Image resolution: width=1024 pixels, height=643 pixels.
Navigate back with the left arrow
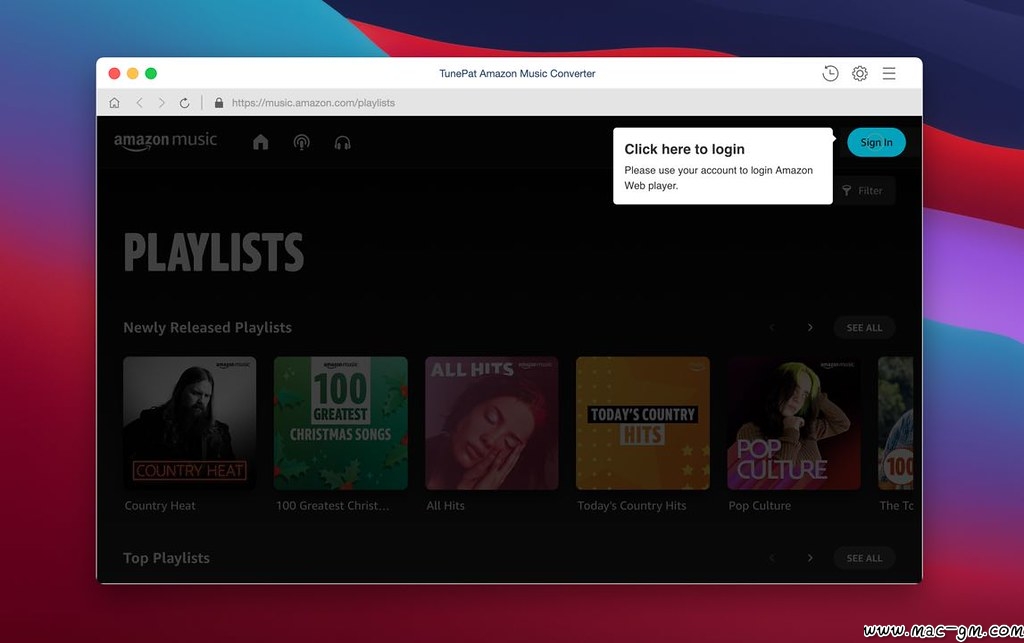click(x=139, y=103)
